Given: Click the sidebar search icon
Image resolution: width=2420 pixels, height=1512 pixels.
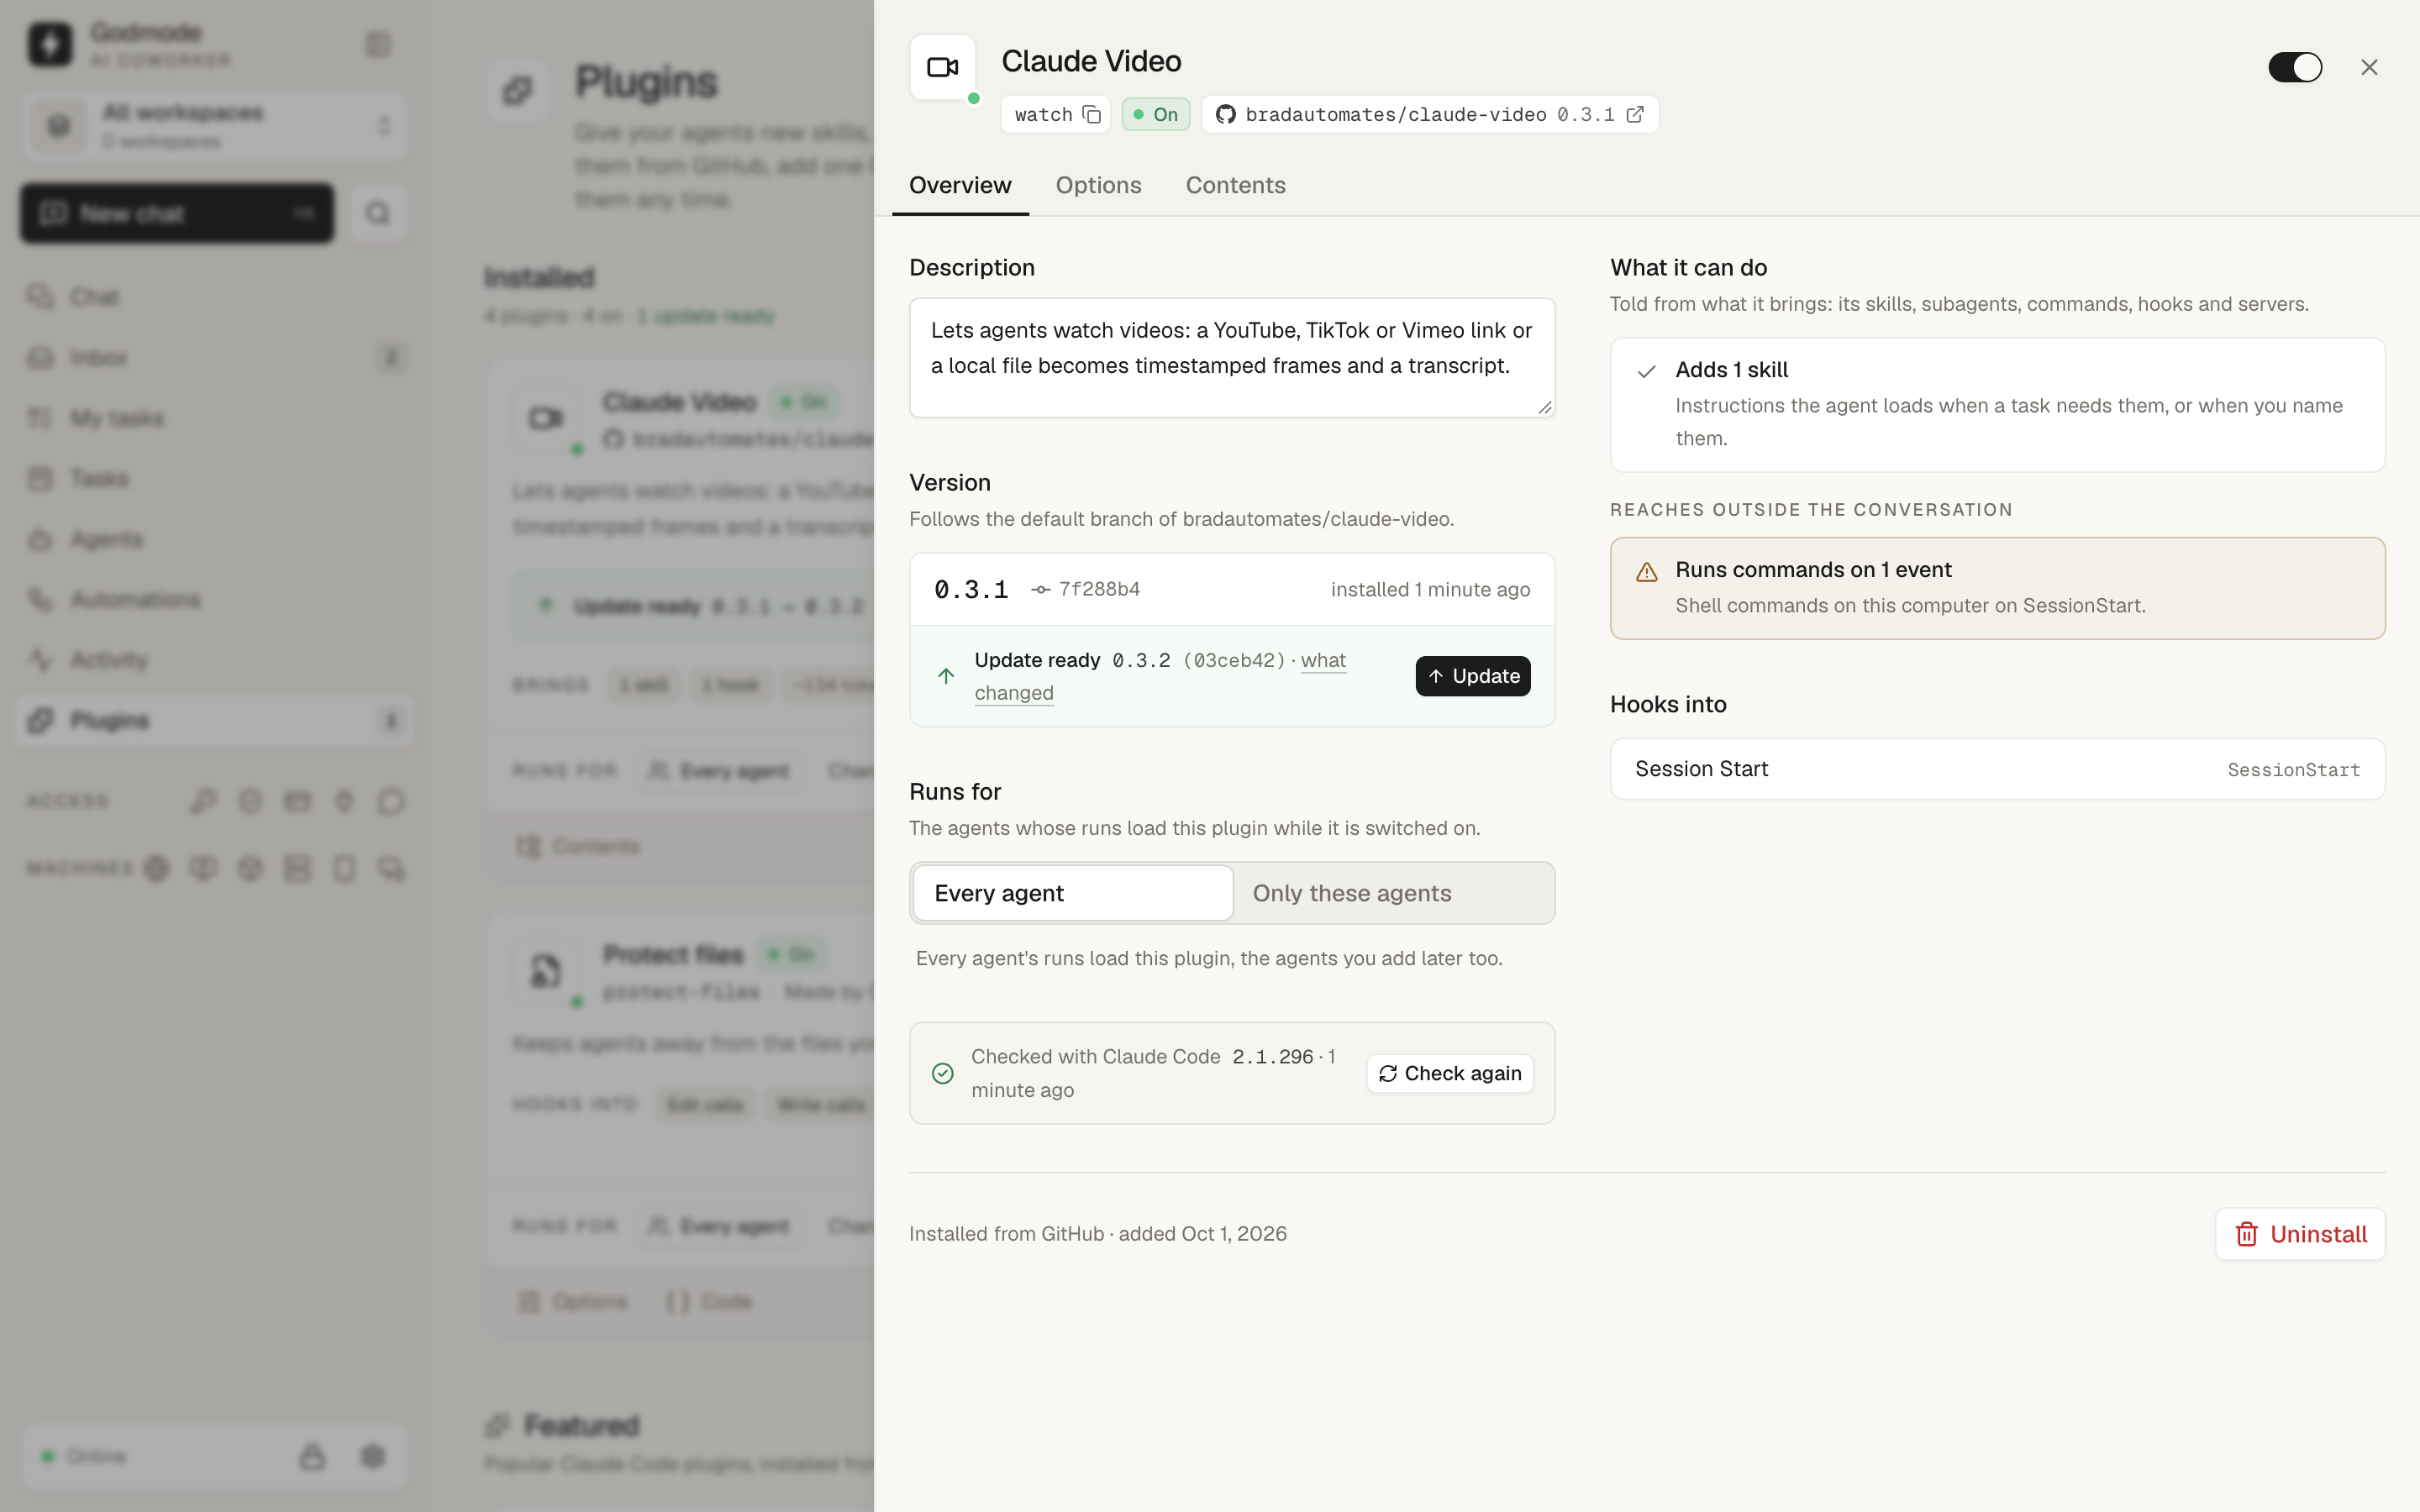Looking at the screenshot, I should click(377, 213).
